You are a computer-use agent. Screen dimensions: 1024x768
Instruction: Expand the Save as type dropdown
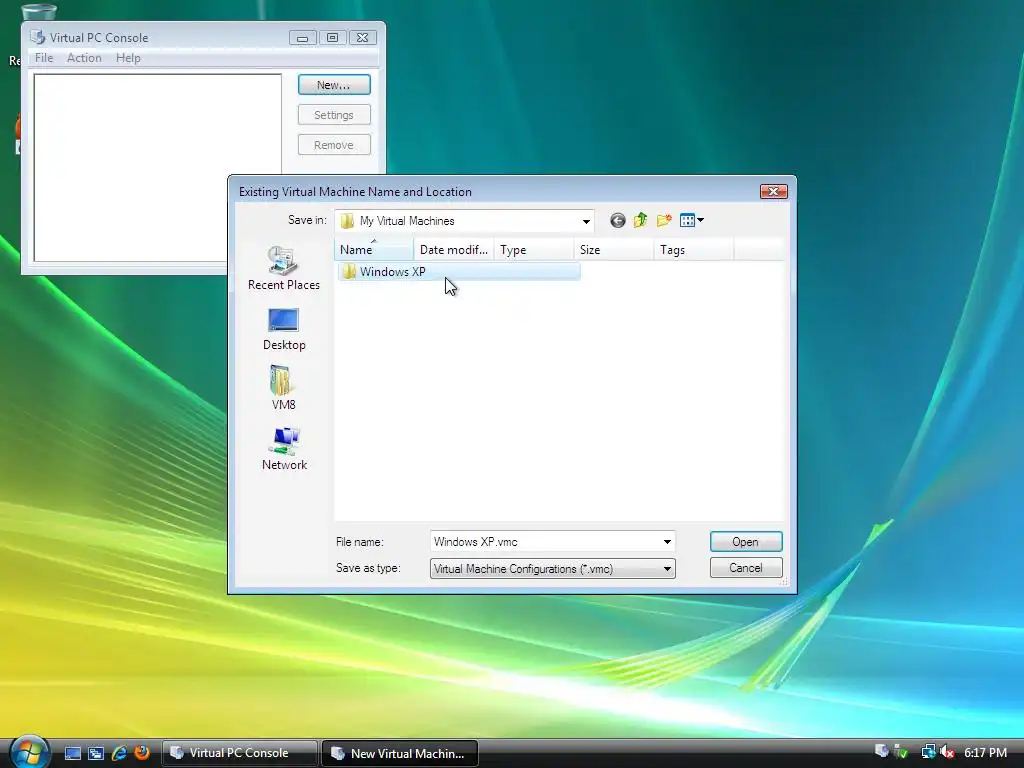click(667, 569)
